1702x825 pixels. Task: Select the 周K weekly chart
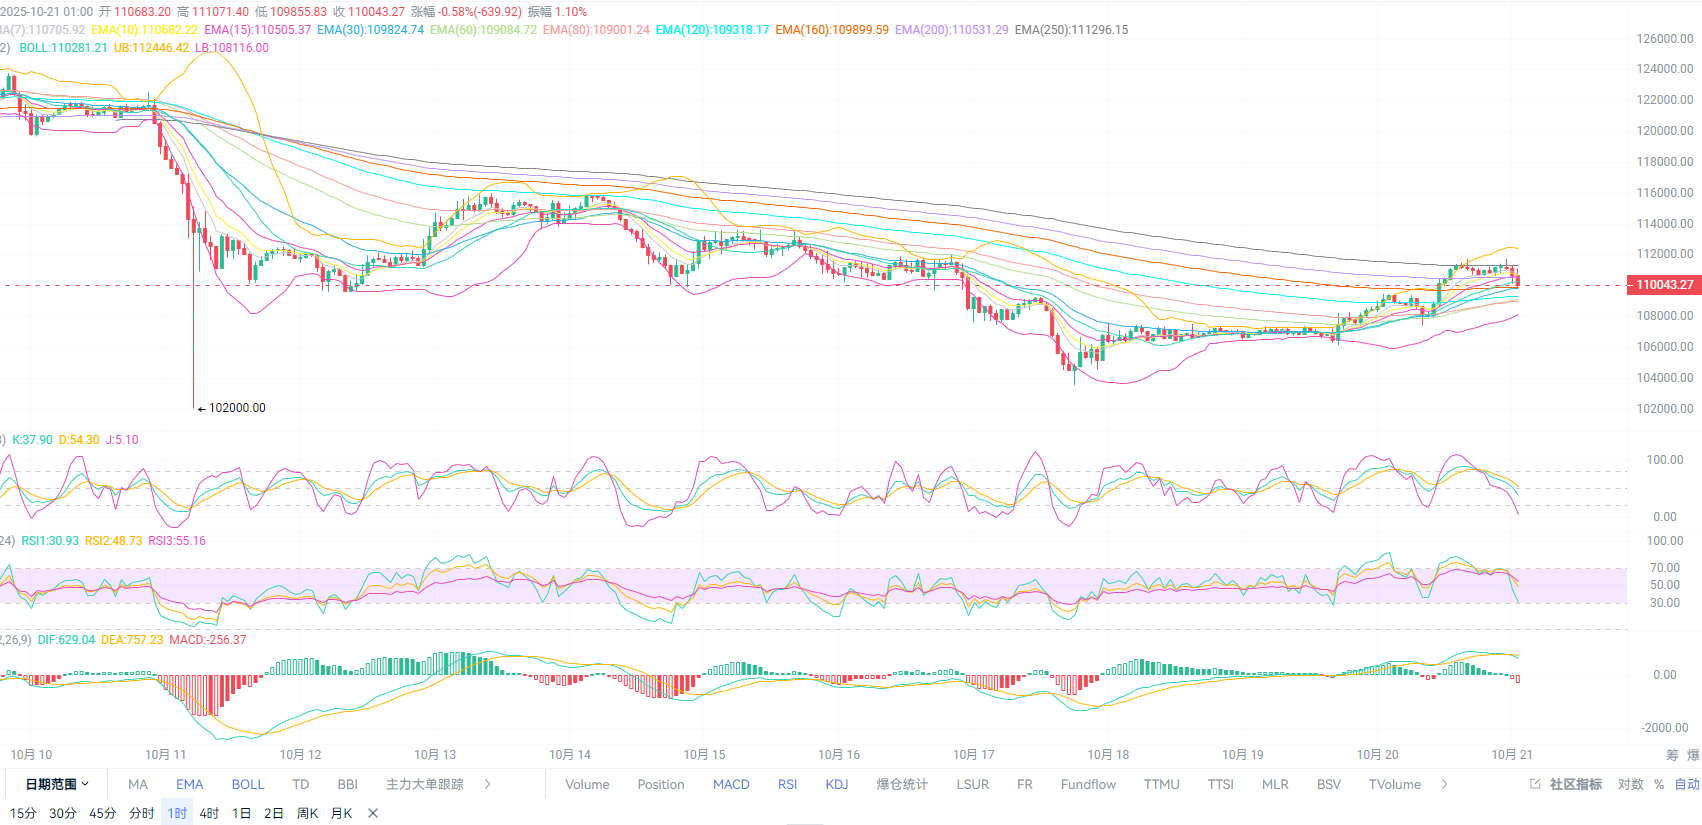[x=307, y=813]
